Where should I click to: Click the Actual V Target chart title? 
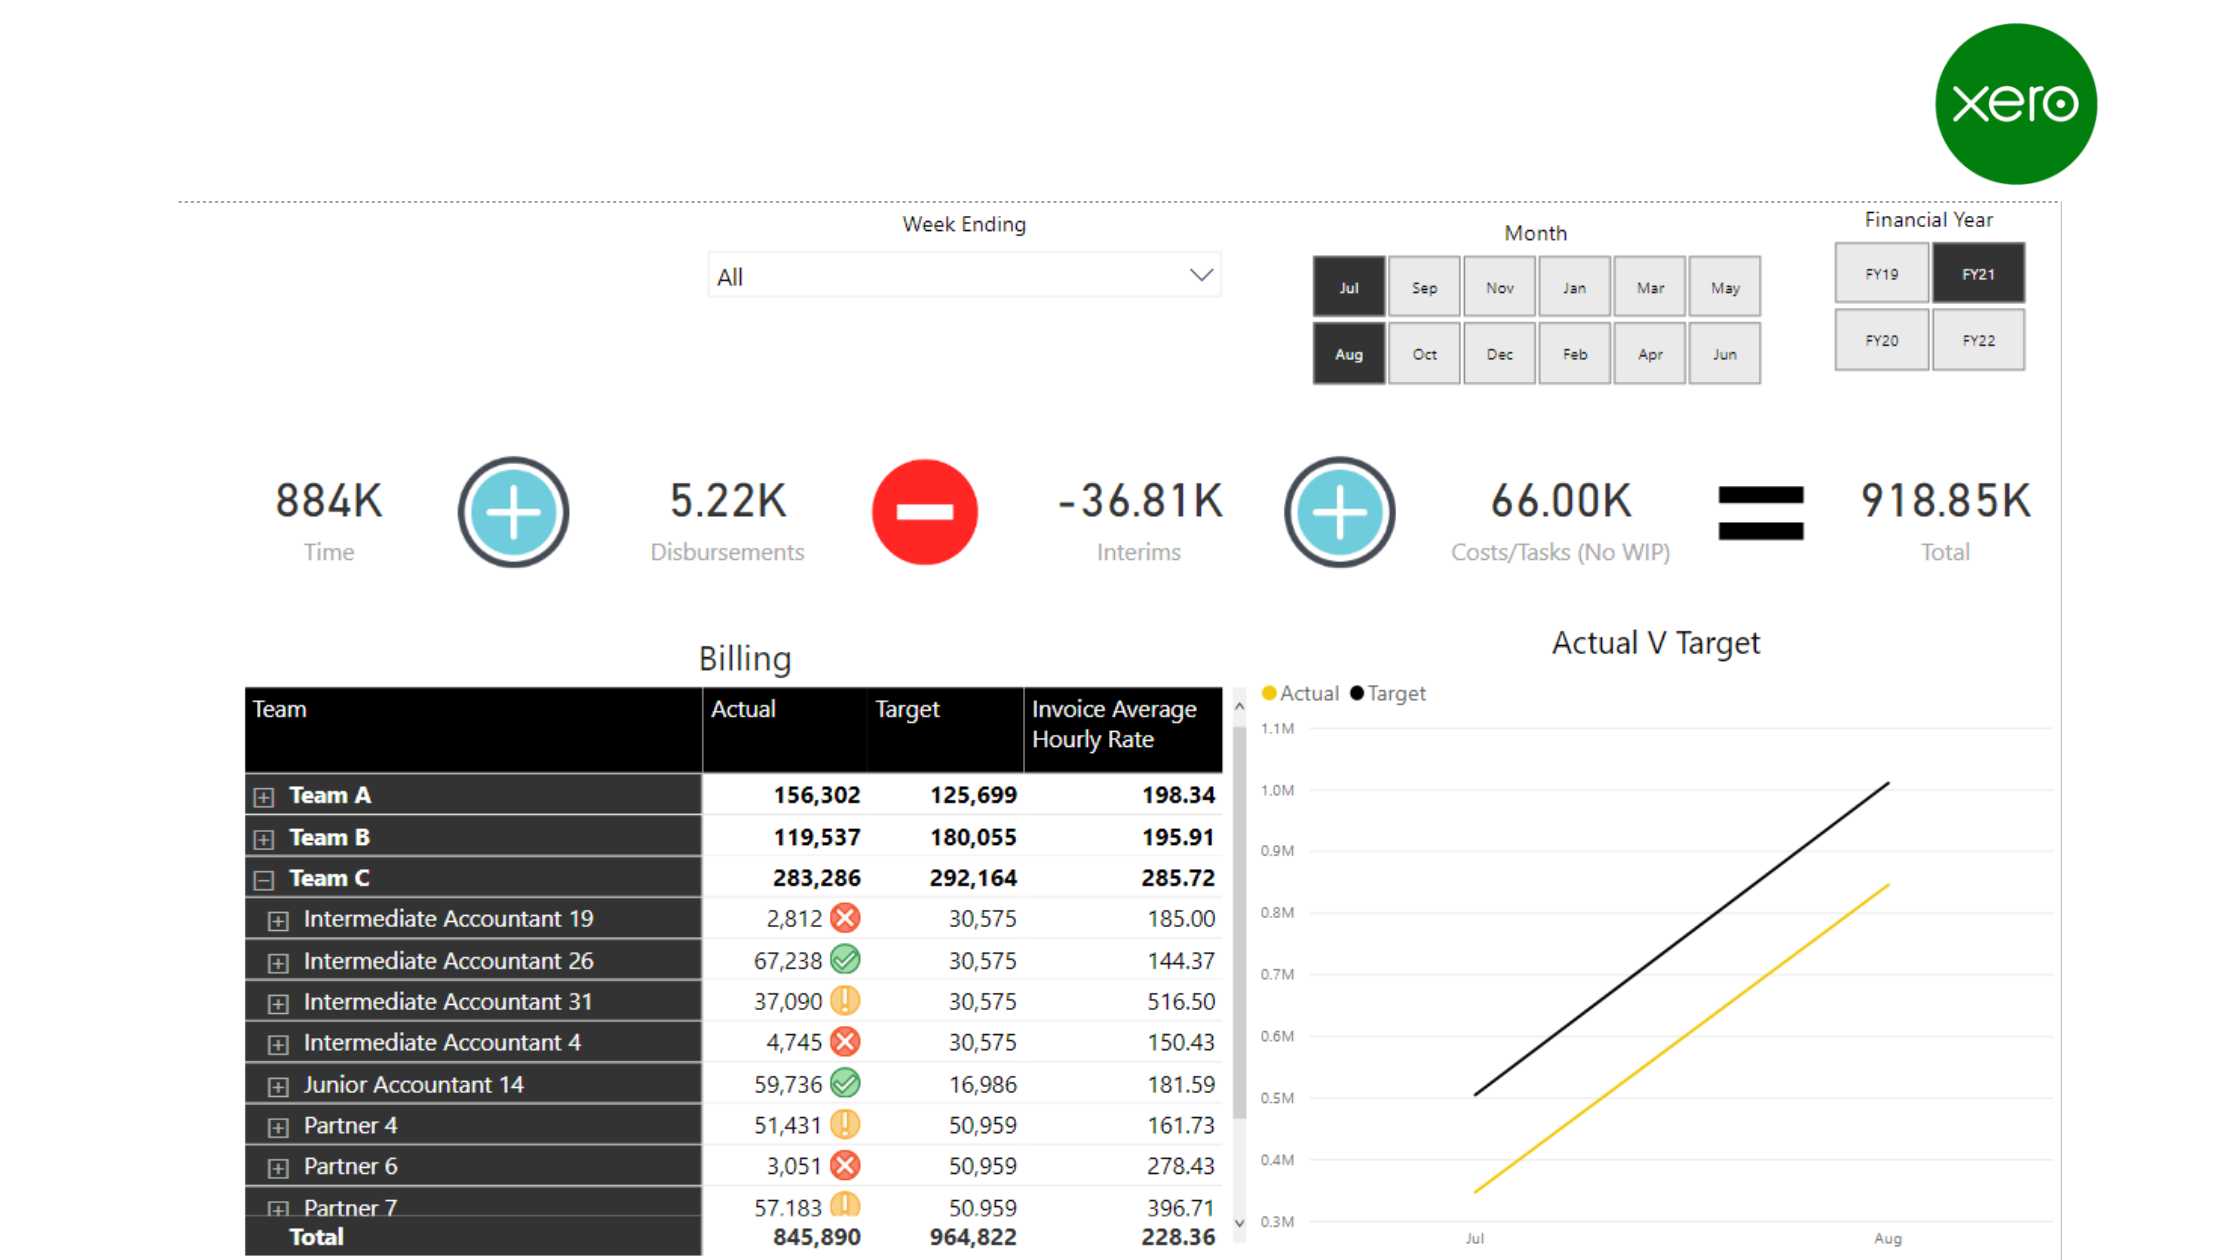coord(1655,643)
